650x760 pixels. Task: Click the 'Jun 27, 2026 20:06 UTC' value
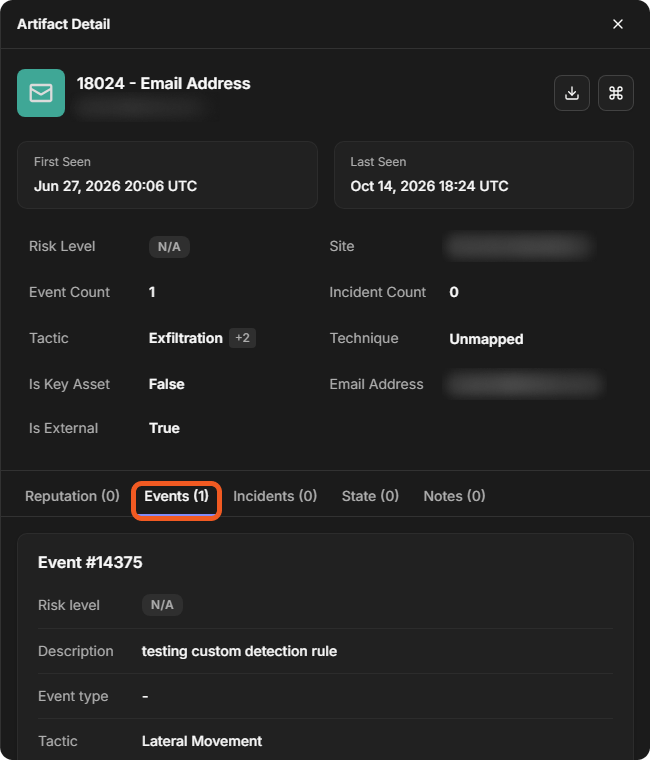(x=115, y=186)
